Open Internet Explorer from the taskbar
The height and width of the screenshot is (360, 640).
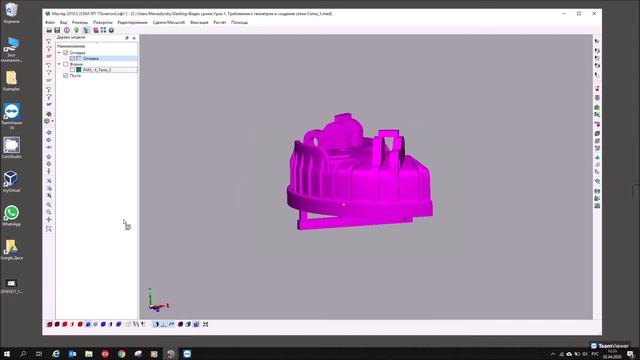pos(56,354)
